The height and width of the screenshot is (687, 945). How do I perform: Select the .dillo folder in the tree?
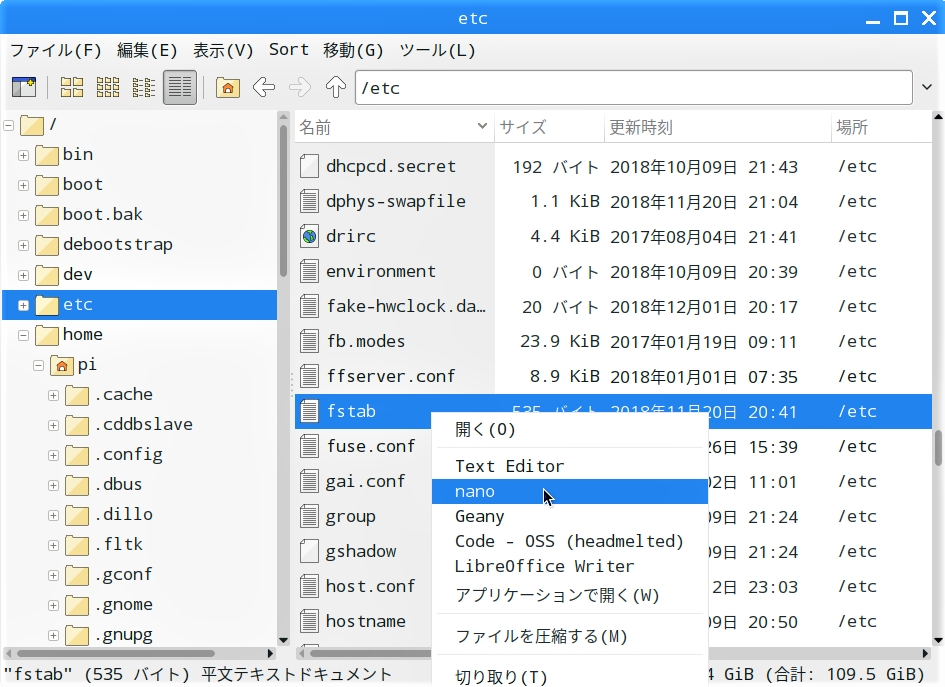124,514
